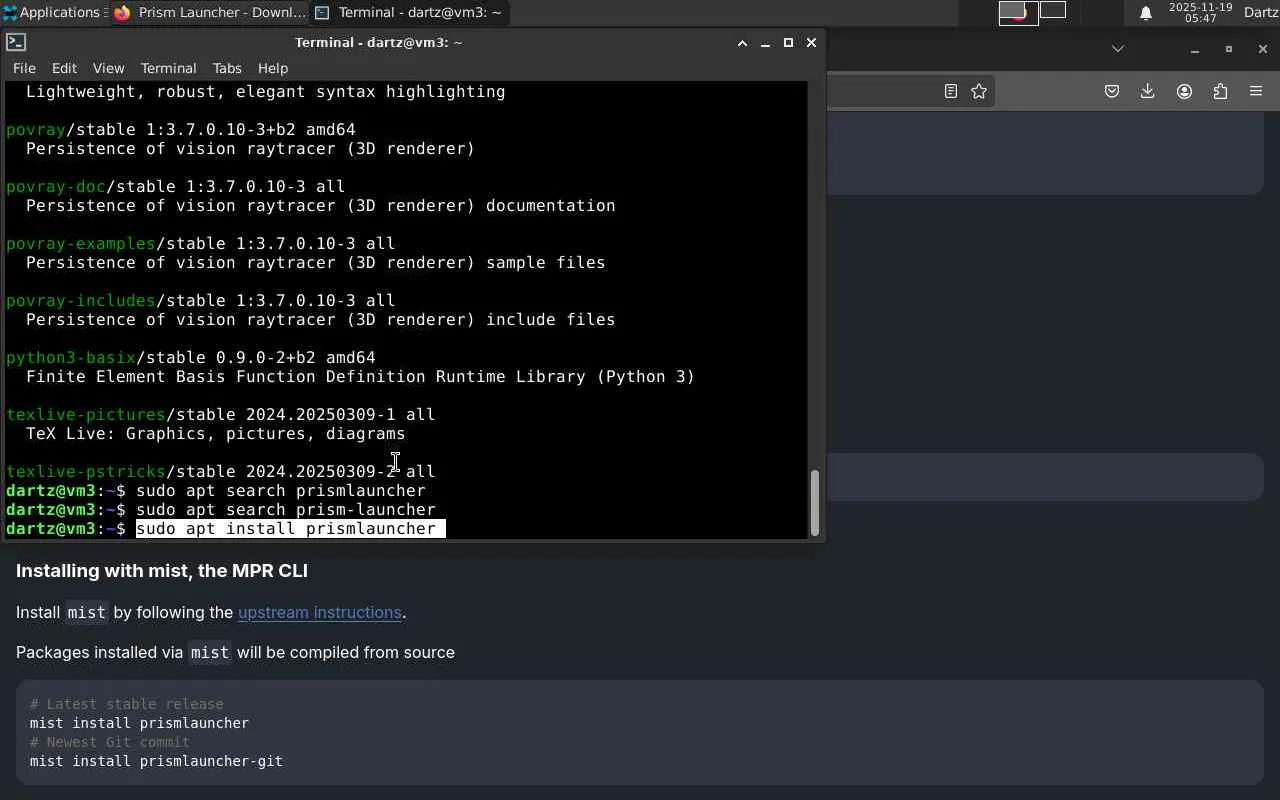Click the 'python3-basix' package name
Image resolution: width=1280 pixels, height=800 pixels.
[x=71, y=357]
